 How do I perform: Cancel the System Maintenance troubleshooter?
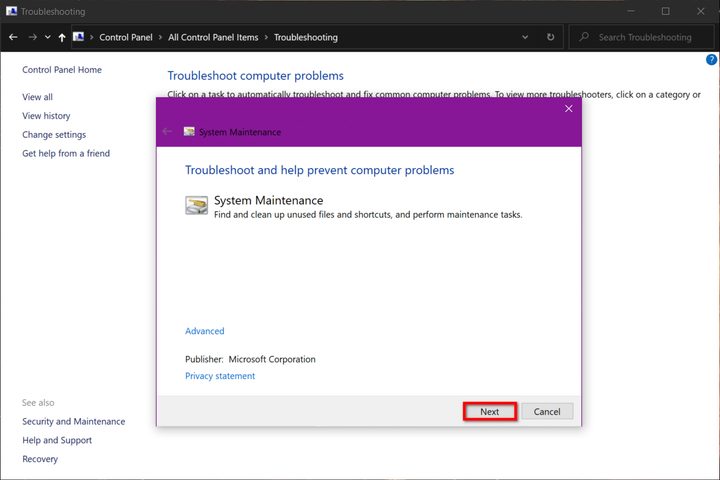(x=547, y=412)
